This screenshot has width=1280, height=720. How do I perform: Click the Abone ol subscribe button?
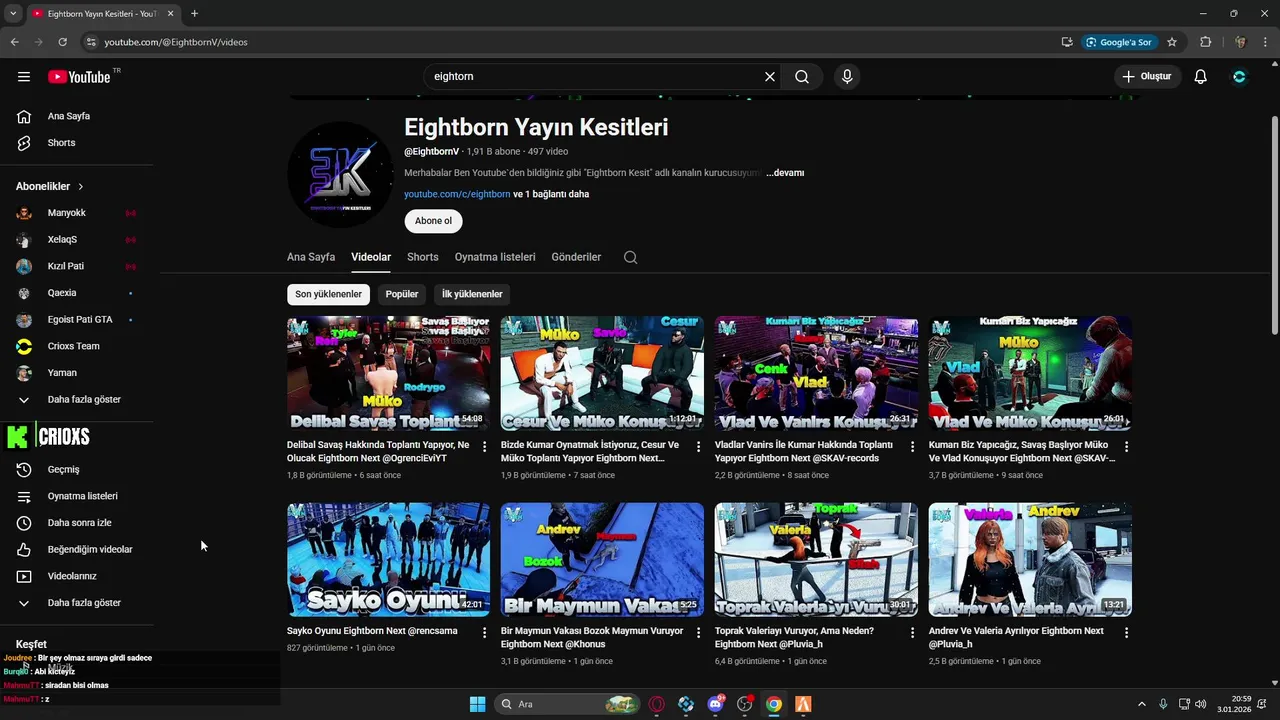point(433,221)
